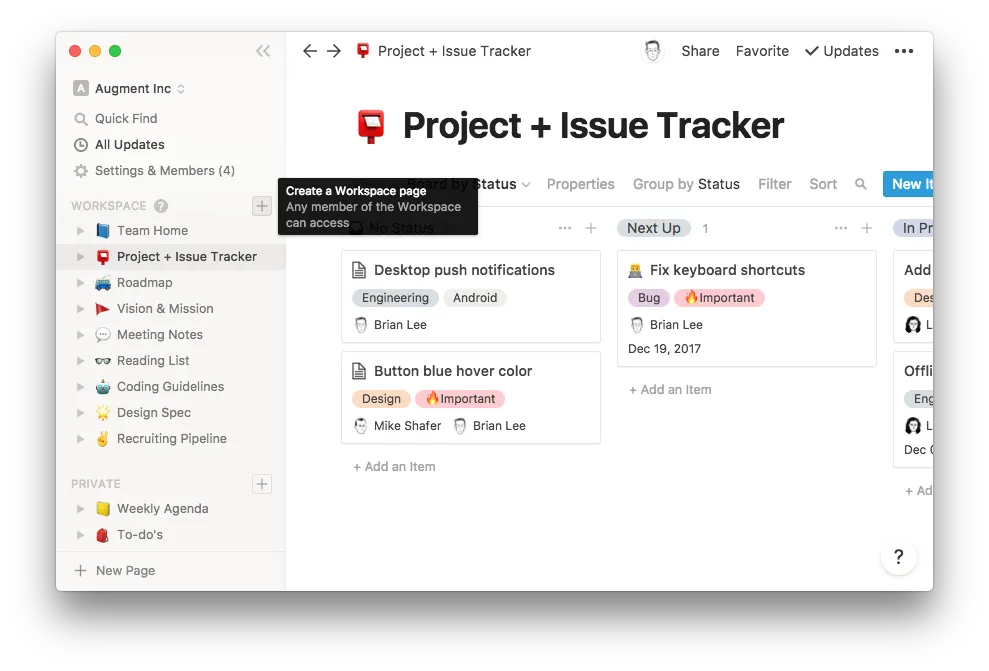Go back with the left arrow
The width and height of the screenshot is (989, 671).
309,51
